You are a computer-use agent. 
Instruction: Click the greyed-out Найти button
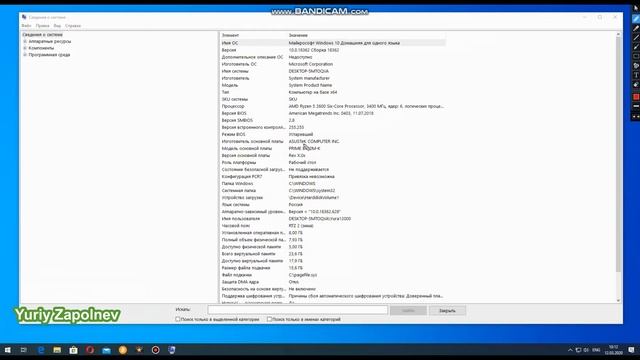[x=408, y=311]
